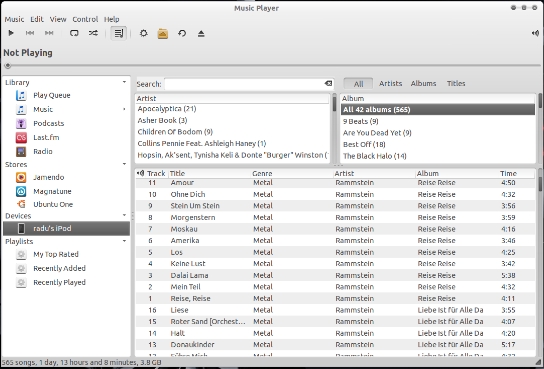
Task: Select artist Children Of Bodom (9)
Action: 232,132
